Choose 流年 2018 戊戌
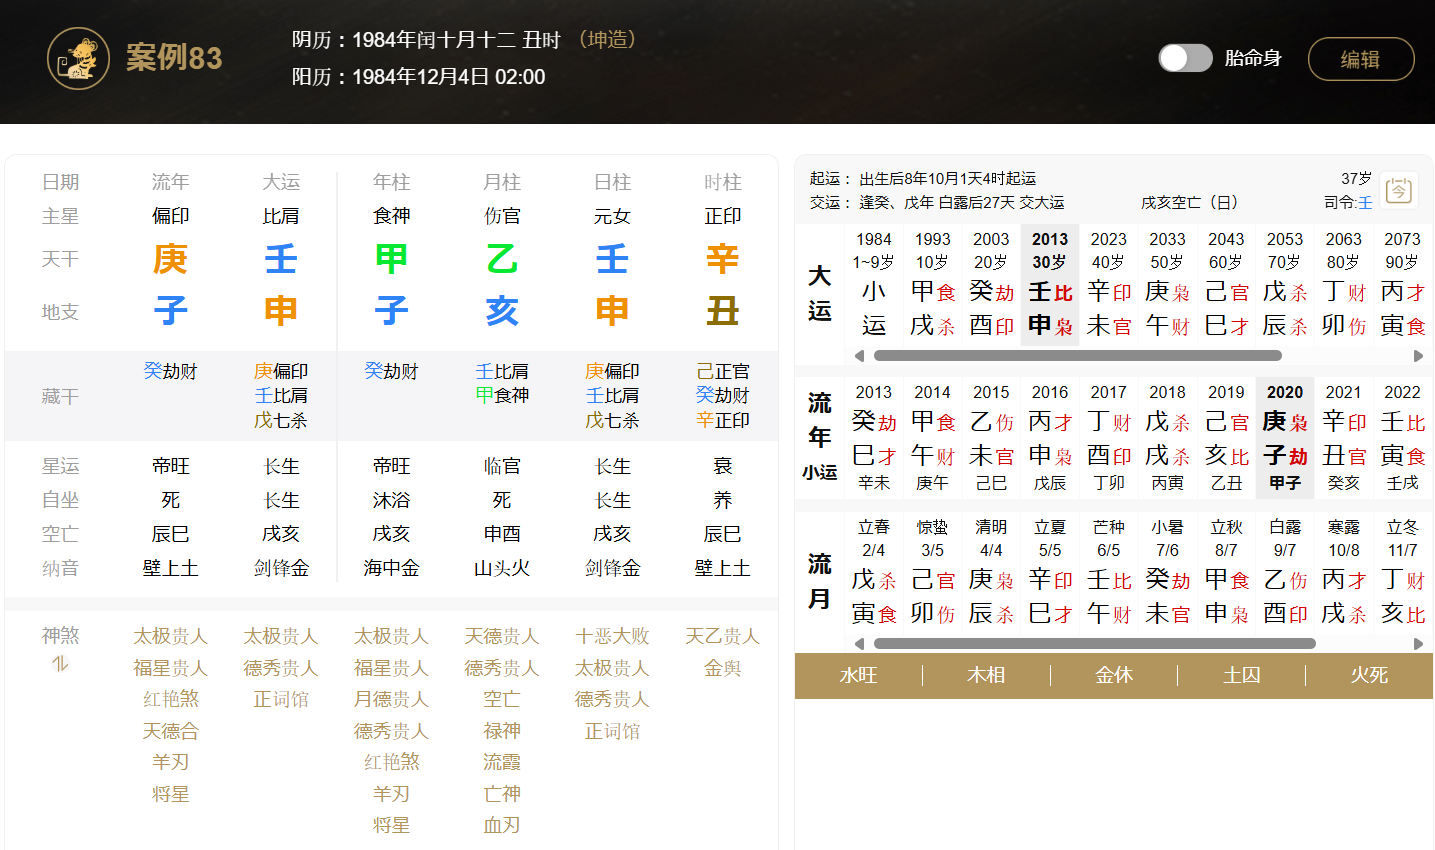Screen dimensions: 1435x850 point(1168,437)
